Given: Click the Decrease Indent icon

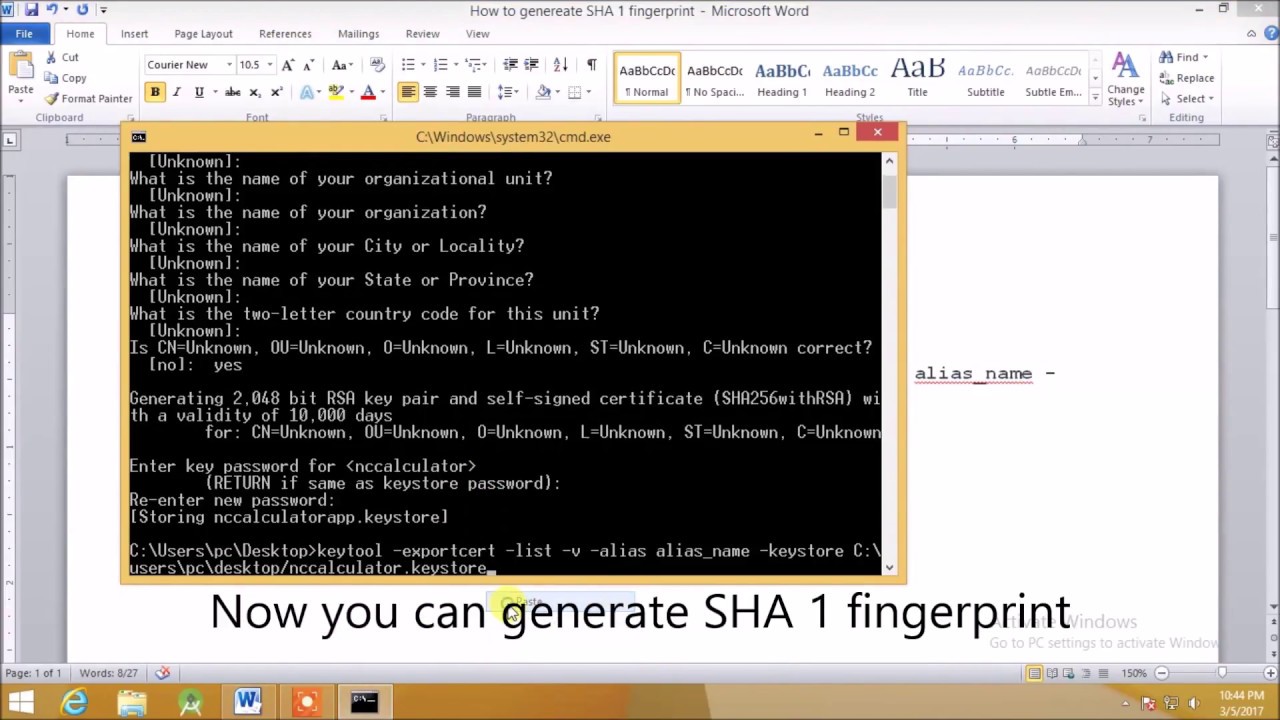Looking at the screenshot, I should tap(511, 65).
